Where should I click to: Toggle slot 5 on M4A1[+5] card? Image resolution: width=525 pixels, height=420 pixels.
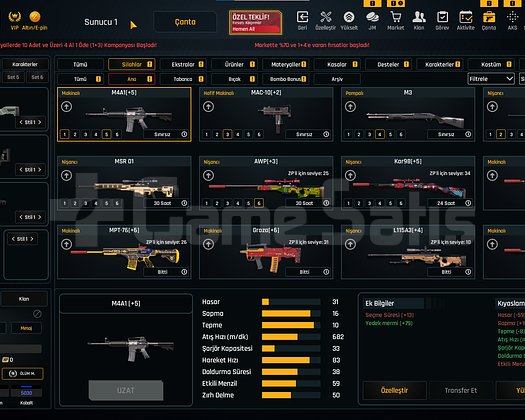106,134
